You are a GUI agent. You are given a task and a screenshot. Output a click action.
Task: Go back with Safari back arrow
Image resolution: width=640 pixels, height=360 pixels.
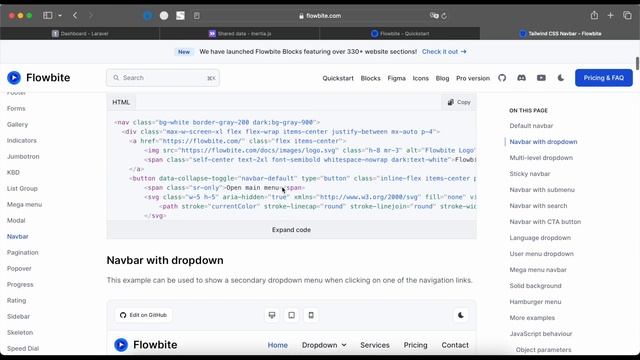(75, 16)
